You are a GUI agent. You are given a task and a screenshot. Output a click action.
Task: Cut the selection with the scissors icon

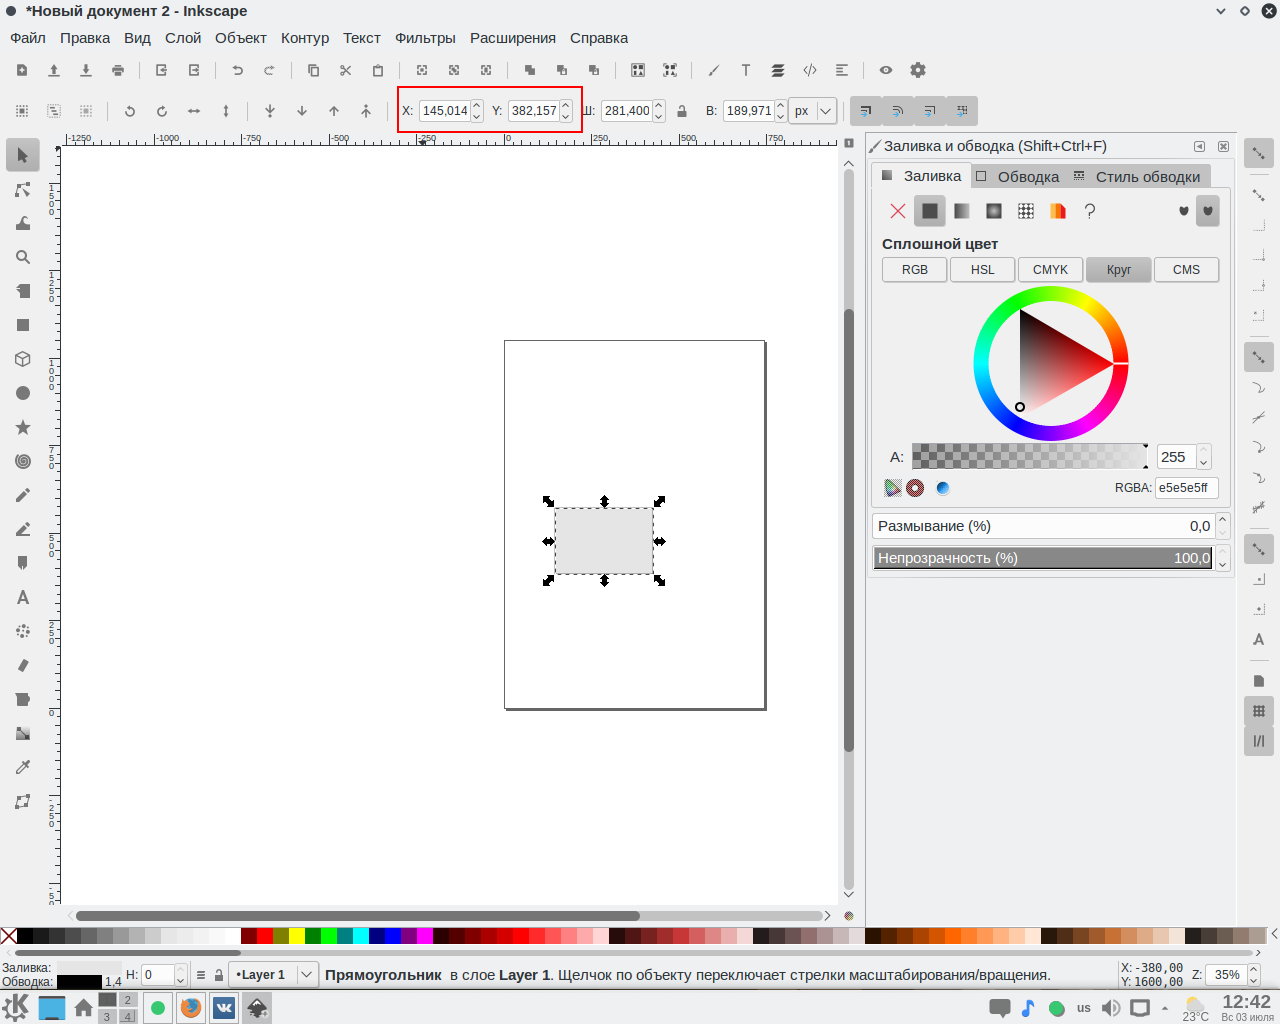[x=345, y=70]
